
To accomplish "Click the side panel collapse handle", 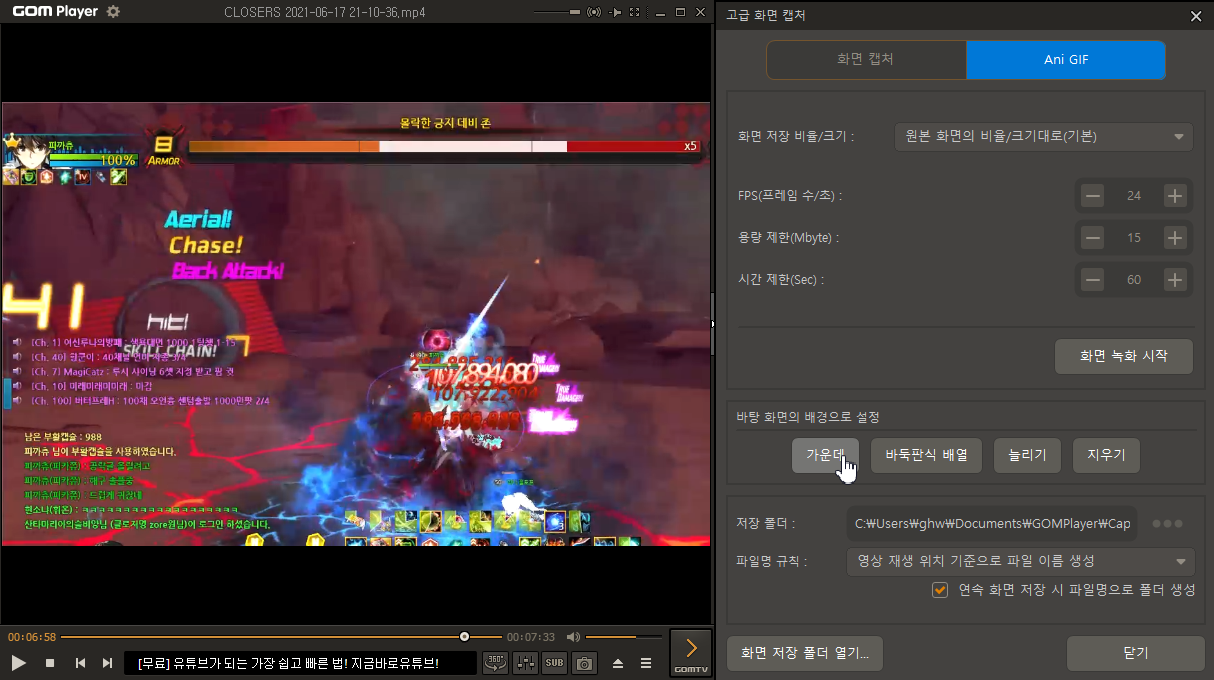I will pyautogui.click(x=713, y=324).
